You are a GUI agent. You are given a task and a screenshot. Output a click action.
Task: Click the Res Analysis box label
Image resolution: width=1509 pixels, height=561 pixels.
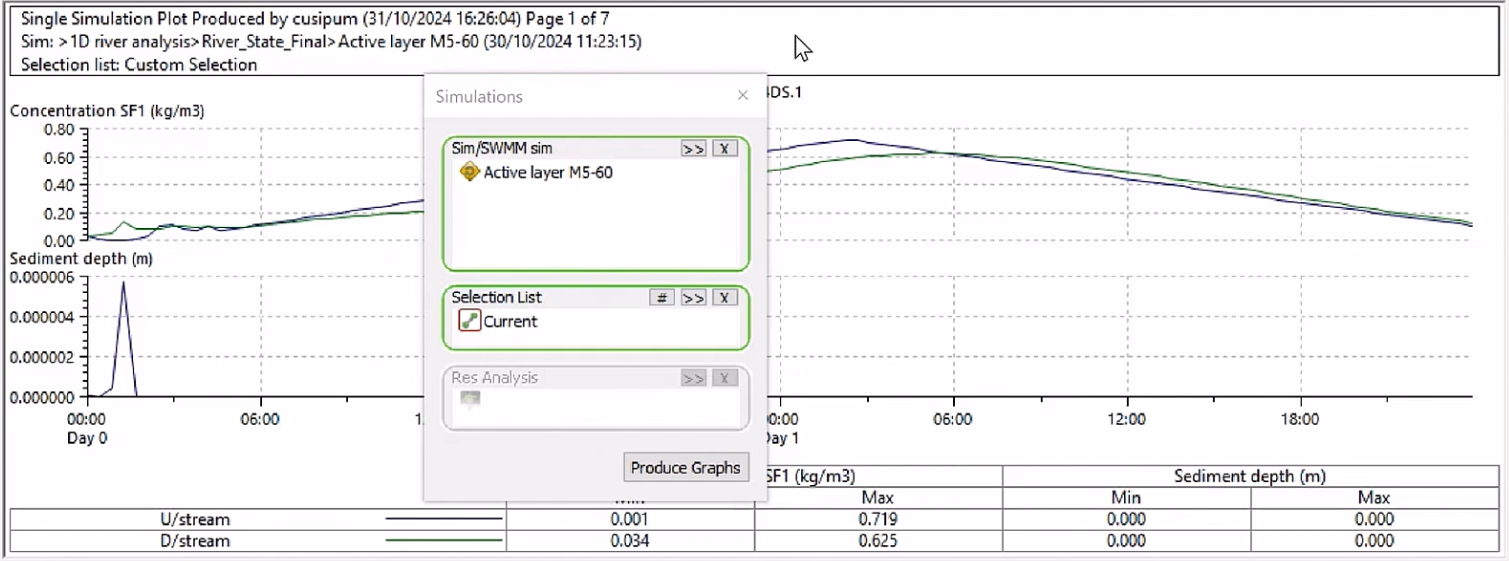[x=494, y=378]
